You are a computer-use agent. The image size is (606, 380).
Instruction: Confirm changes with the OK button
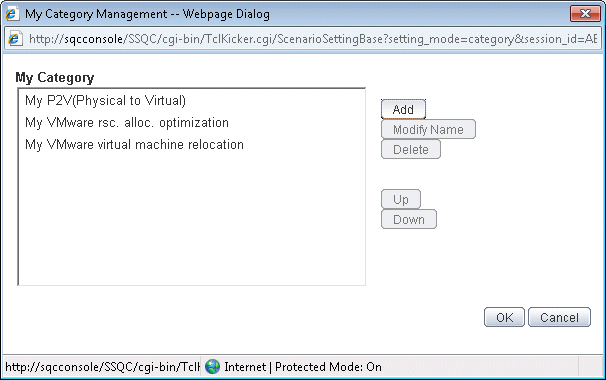point(504,317)
